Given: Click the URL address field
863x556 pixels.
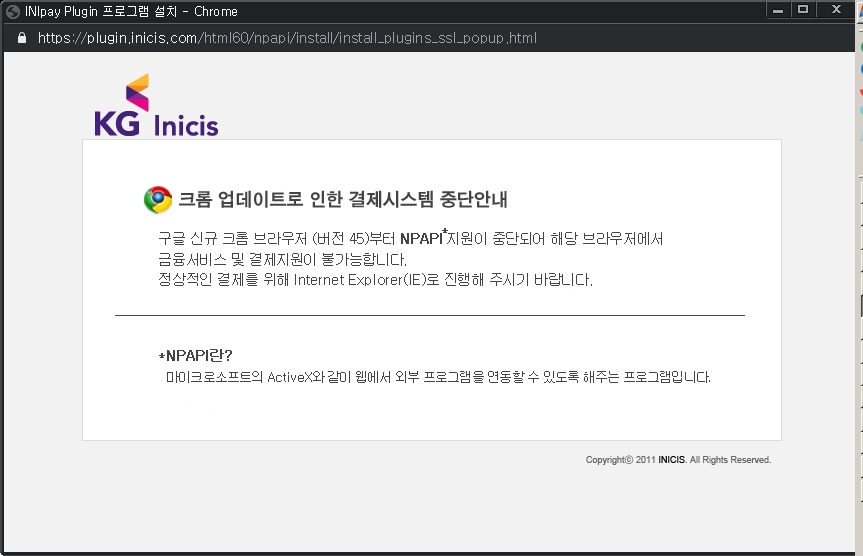Looking at the screenshot, I should [x=287, y=38].
